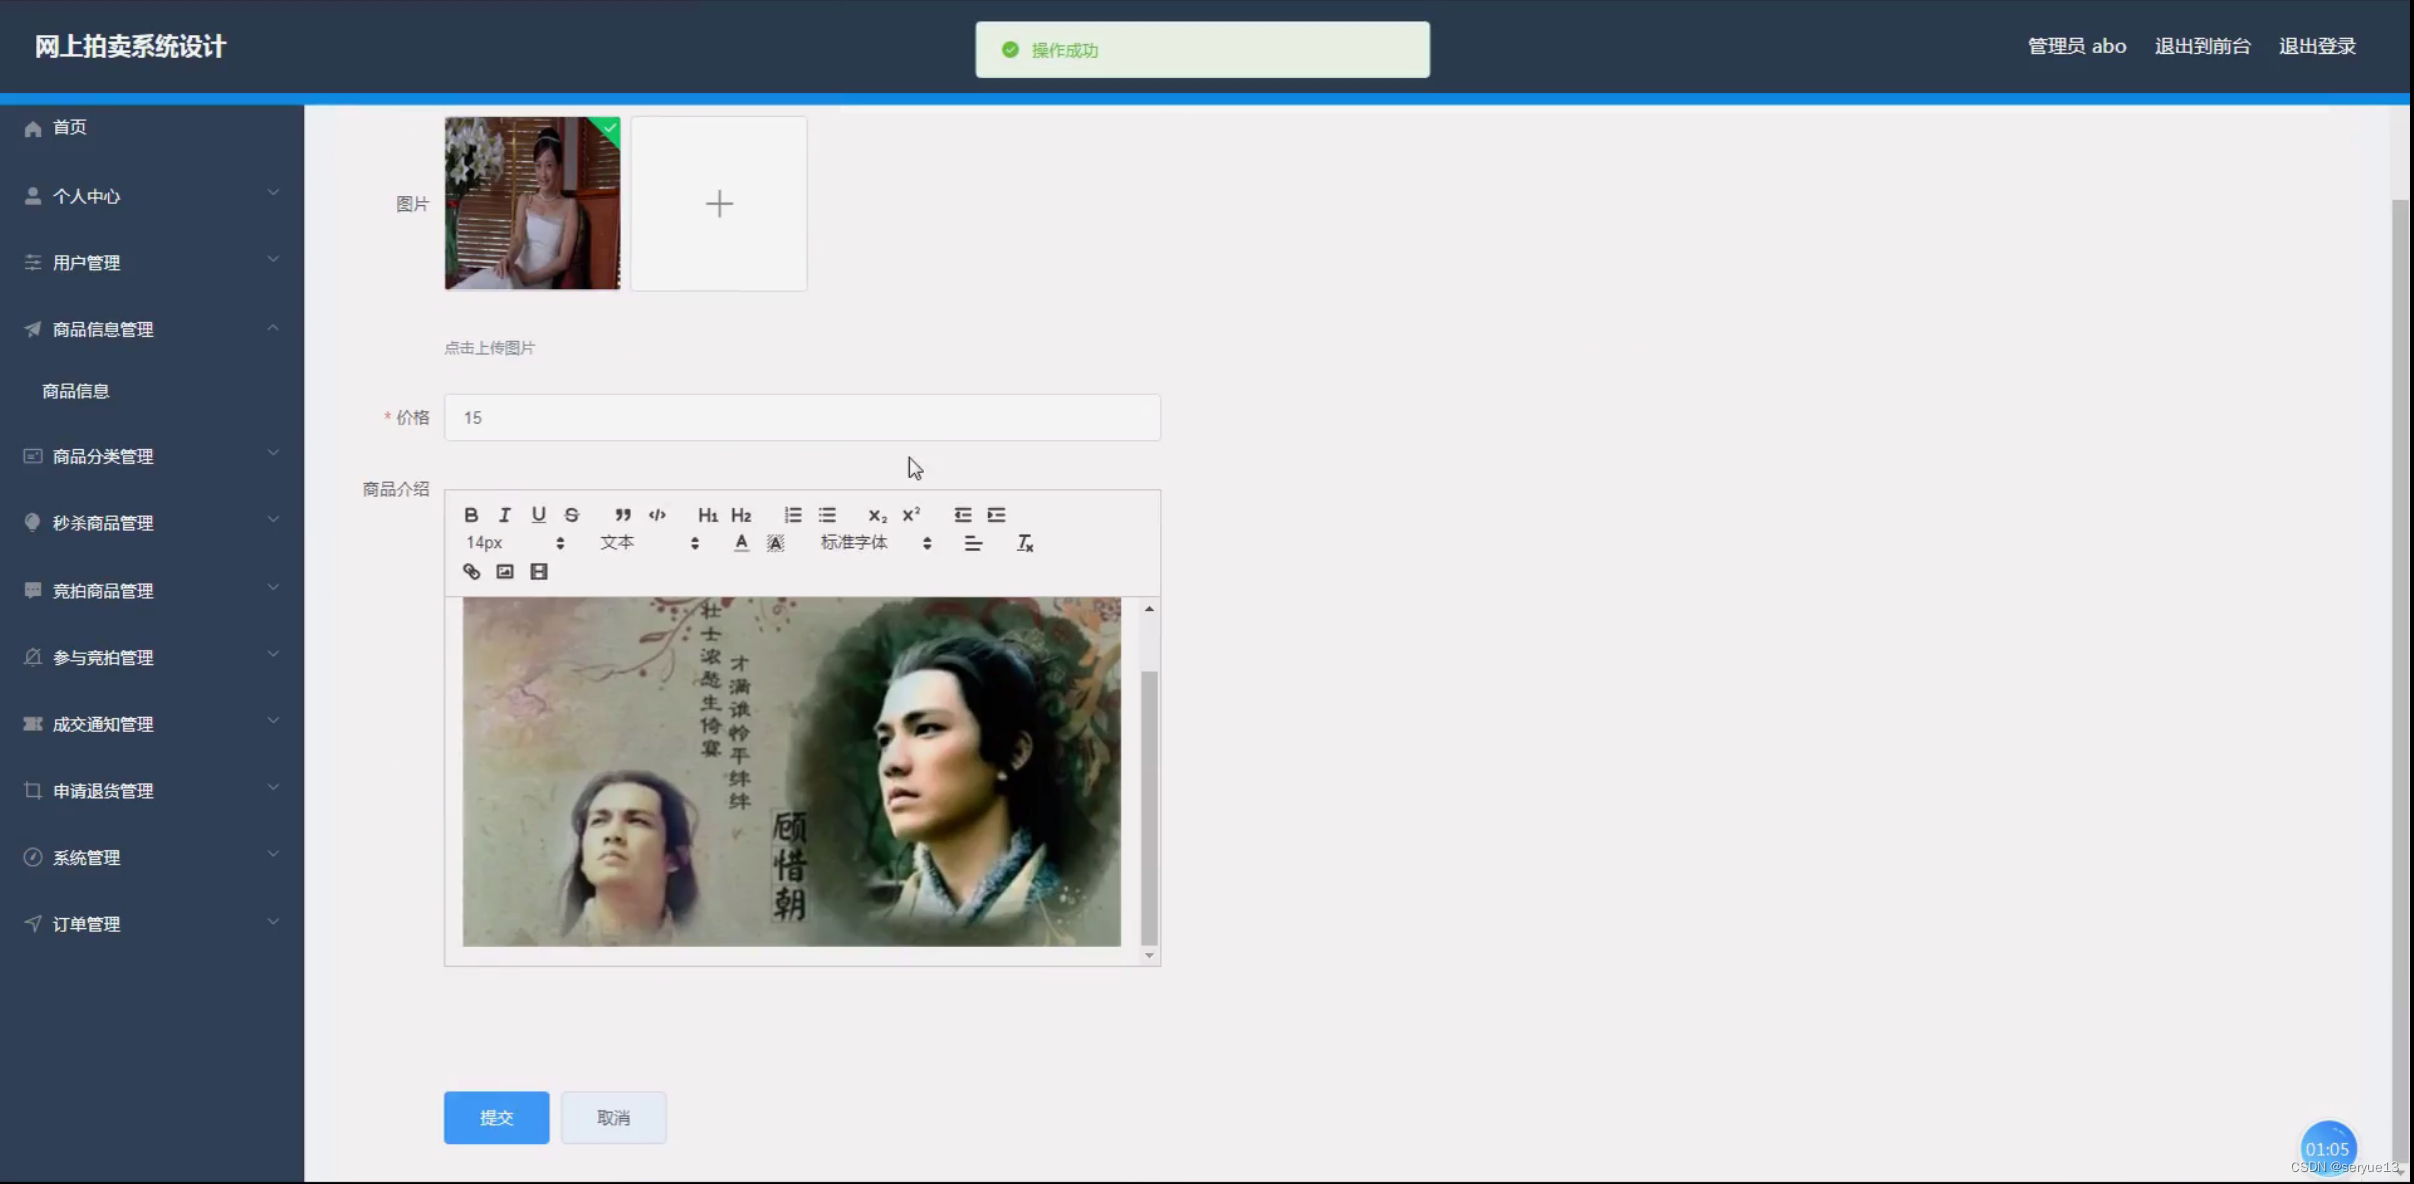Click the uploaded product photo thumbnail

click(532, 203)
